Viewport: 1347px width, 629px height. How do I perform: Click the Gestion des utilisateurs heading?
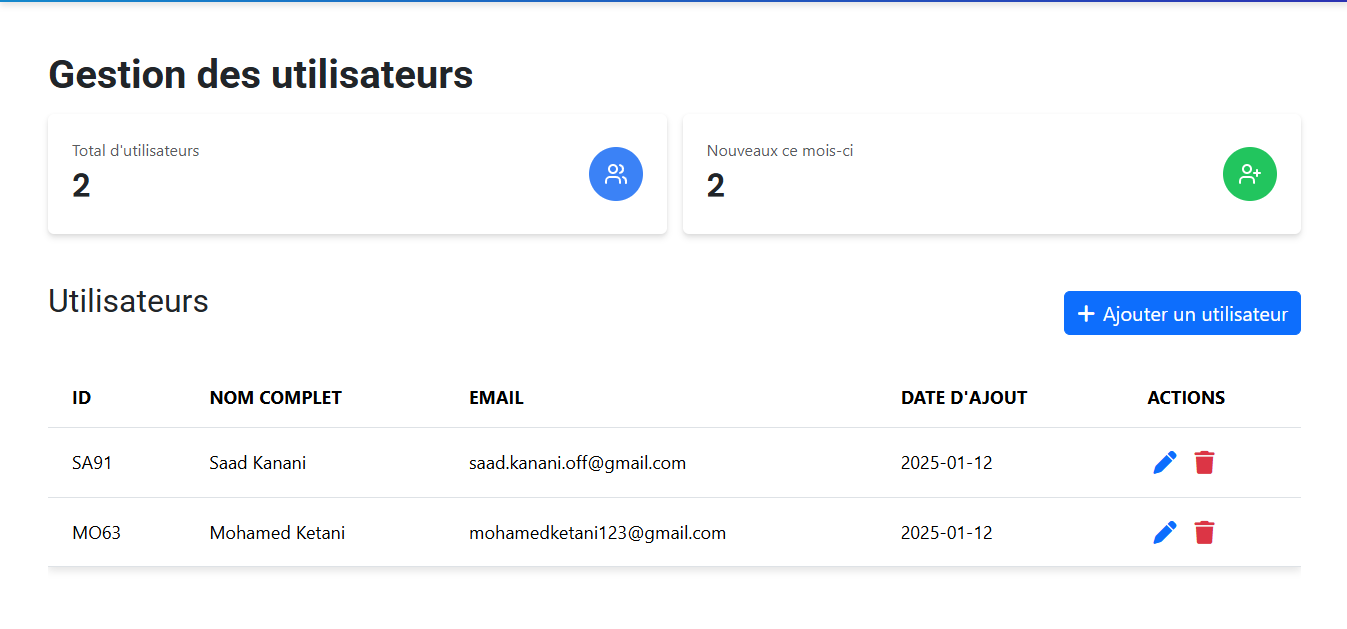(261, 74)
